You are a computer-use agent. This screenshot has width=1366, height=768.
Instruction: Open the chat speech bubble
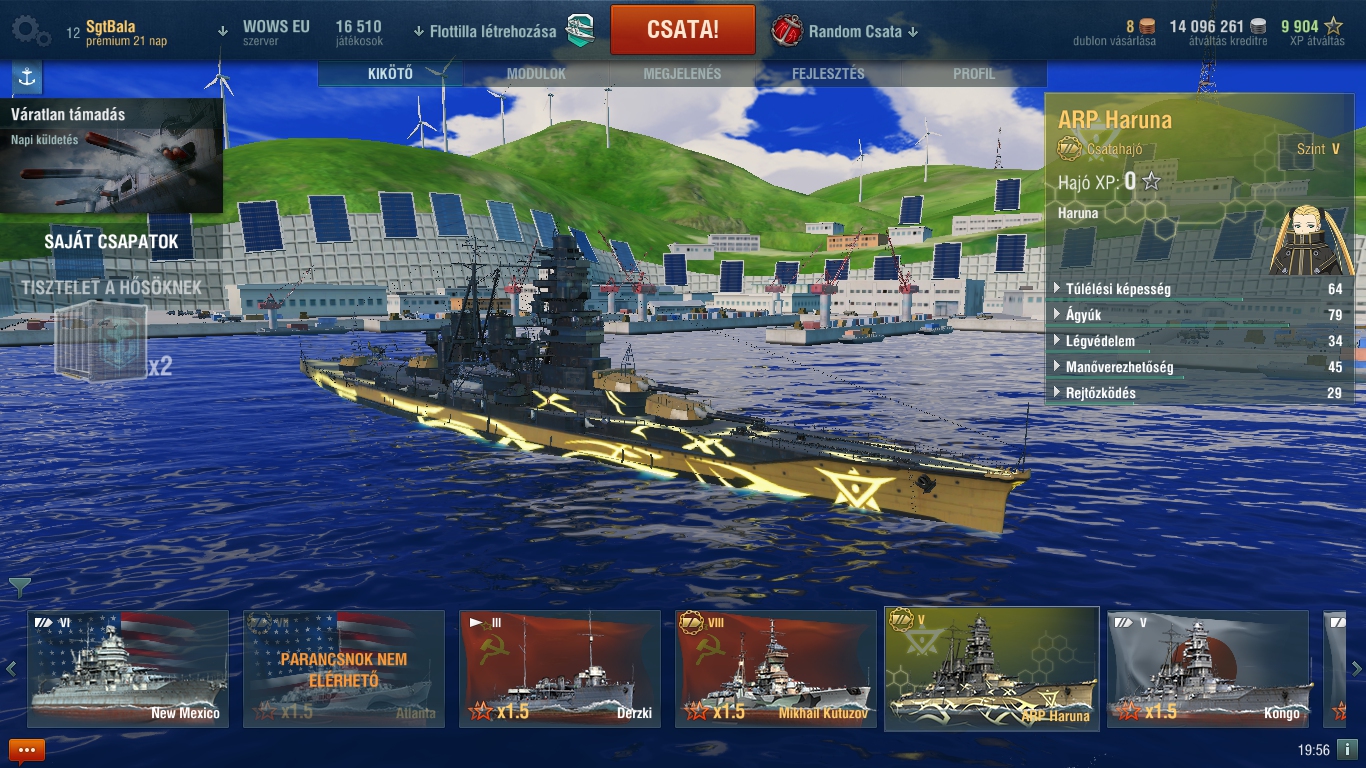pos(27,749)
